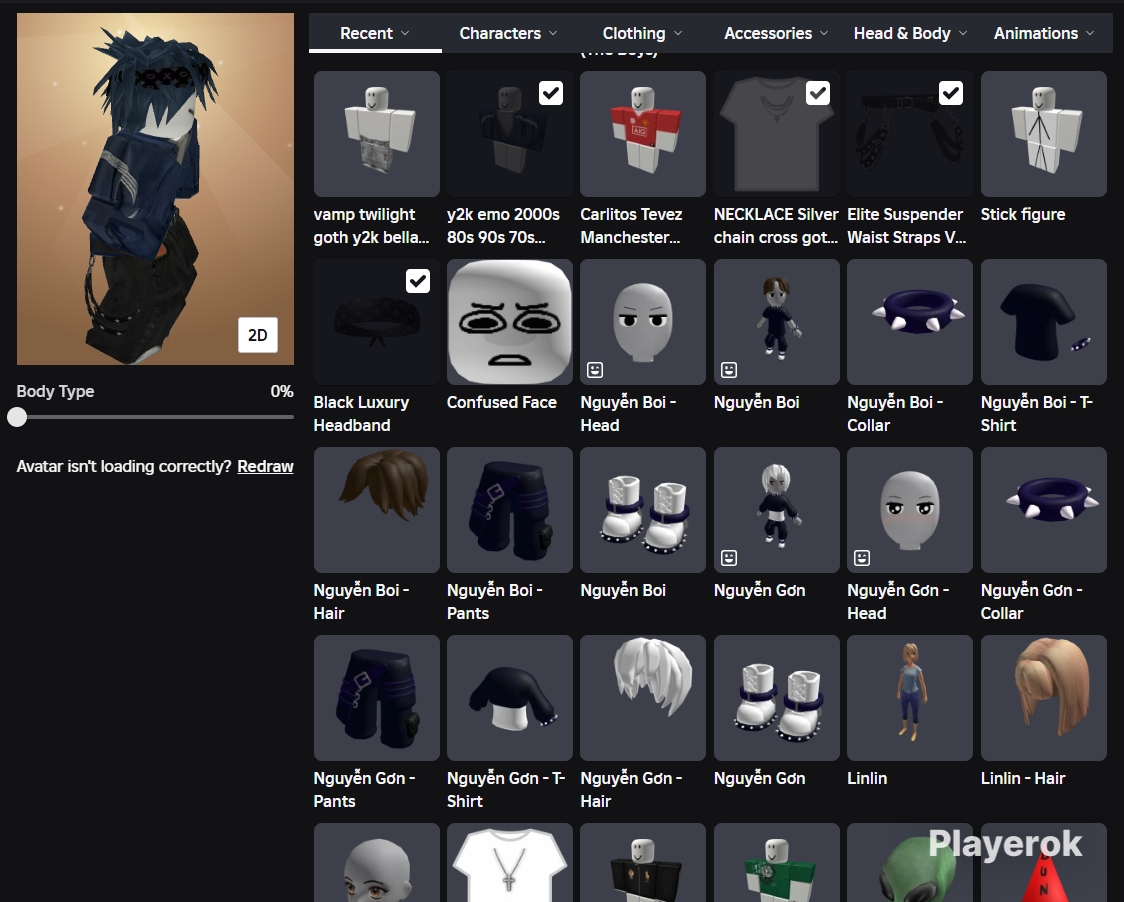Equip the Nguyễn Gơn - Hair item
The height and width of the screenshot is (902, 1124).
pos(643,698)
